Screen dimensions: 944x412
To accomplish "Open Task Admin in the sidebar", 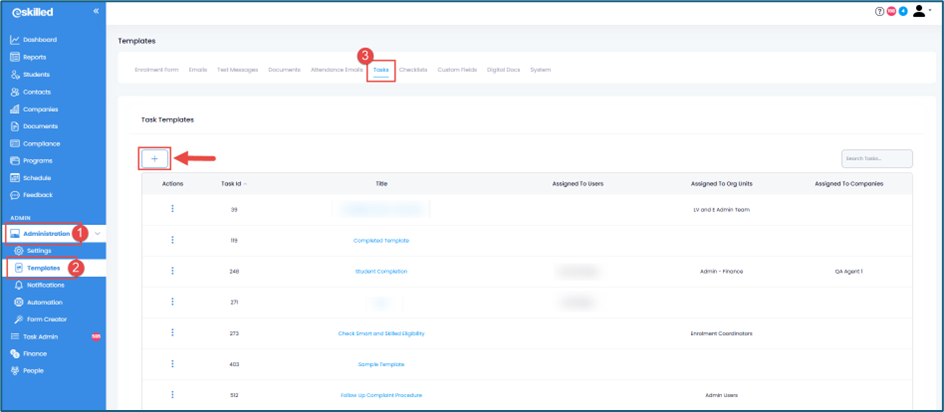I will 43,336.
